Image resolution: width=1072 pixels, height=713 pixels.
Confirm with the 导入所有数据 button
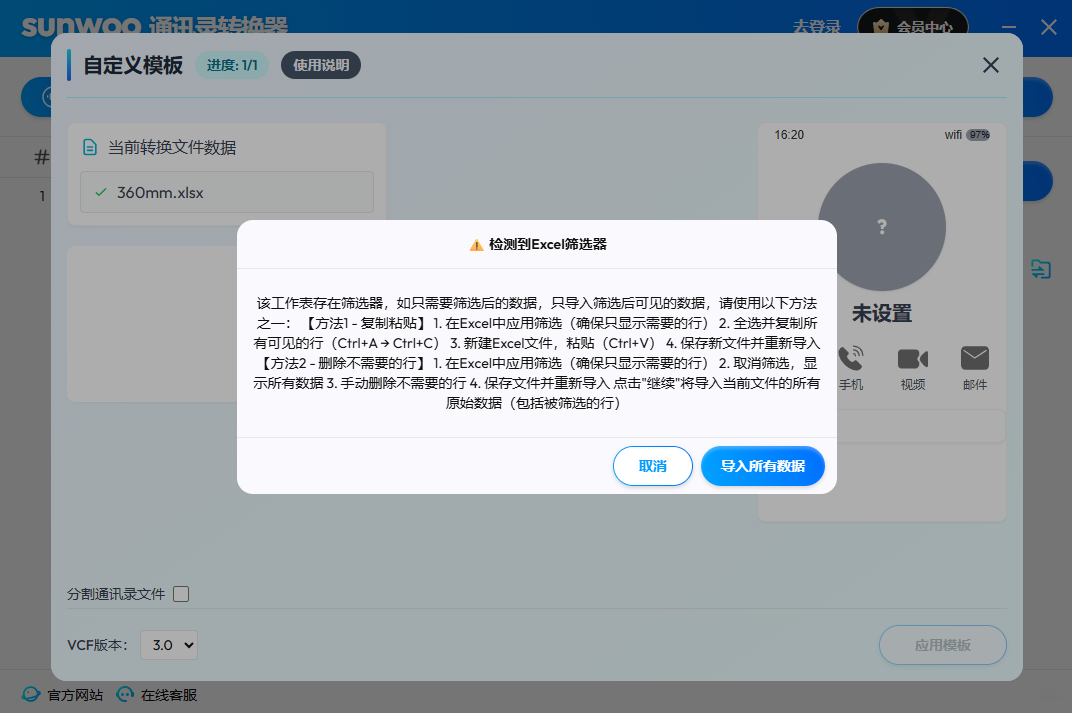click(762, 466)
